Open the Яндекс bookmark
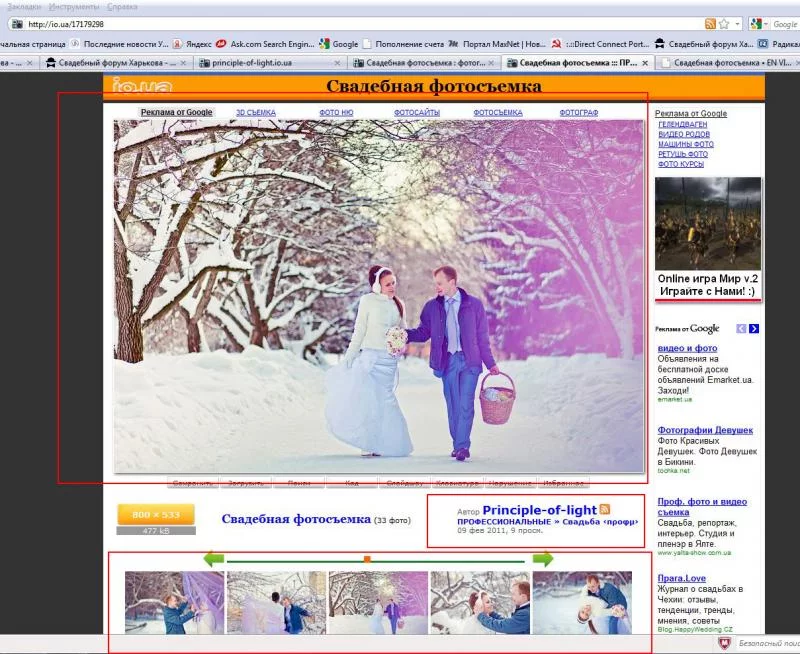Viewport: 800px width, 654px height. pos(192,44)
